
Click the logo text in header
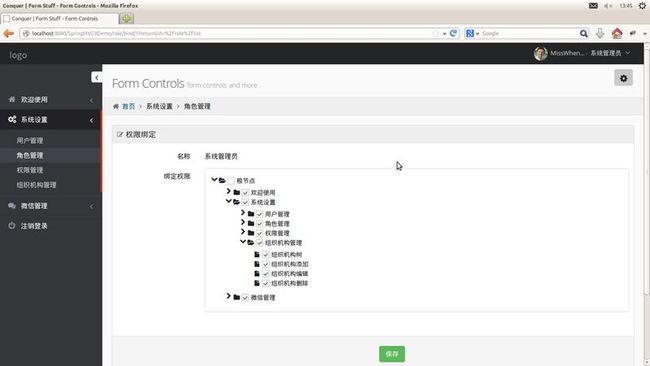[x=18, y=55]
